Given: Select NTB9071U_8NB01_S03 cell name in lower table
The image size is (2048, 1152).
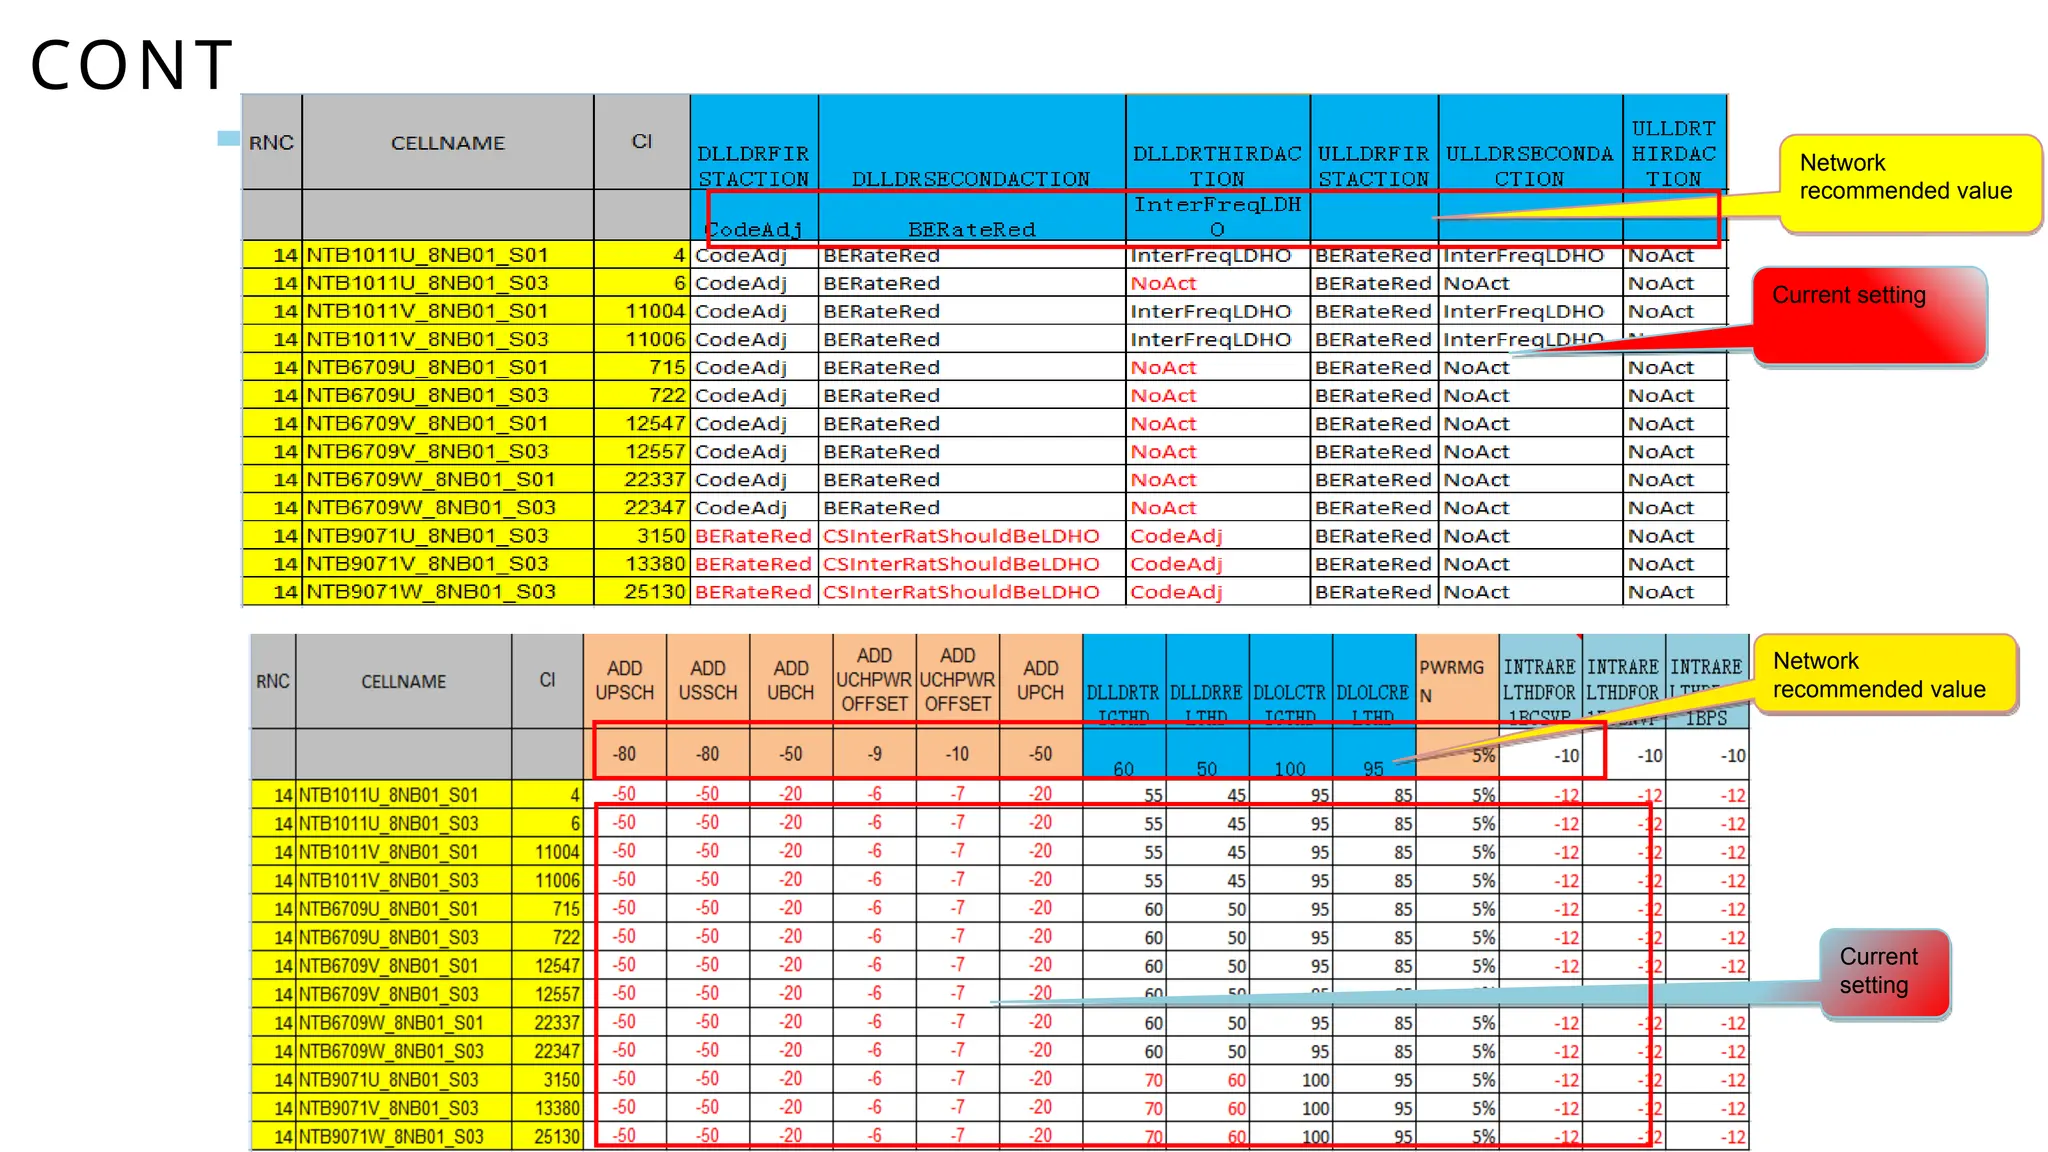Looking at the screenshot, I should click(388, 1080).
